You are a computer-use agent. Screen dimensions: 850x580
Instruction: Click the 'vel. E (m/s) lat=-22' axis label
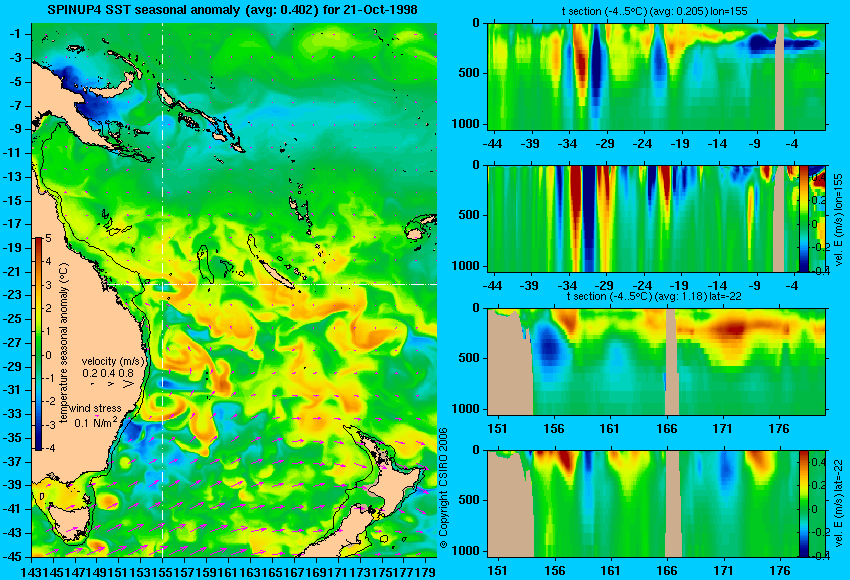[x=838, y=508]
